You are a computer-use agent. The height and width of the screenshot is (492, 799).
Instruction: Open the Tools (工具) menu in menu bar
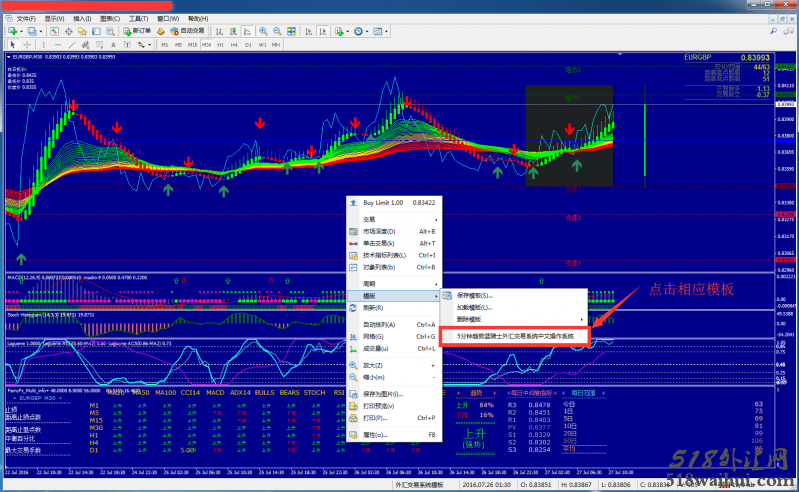pos(138,18)
